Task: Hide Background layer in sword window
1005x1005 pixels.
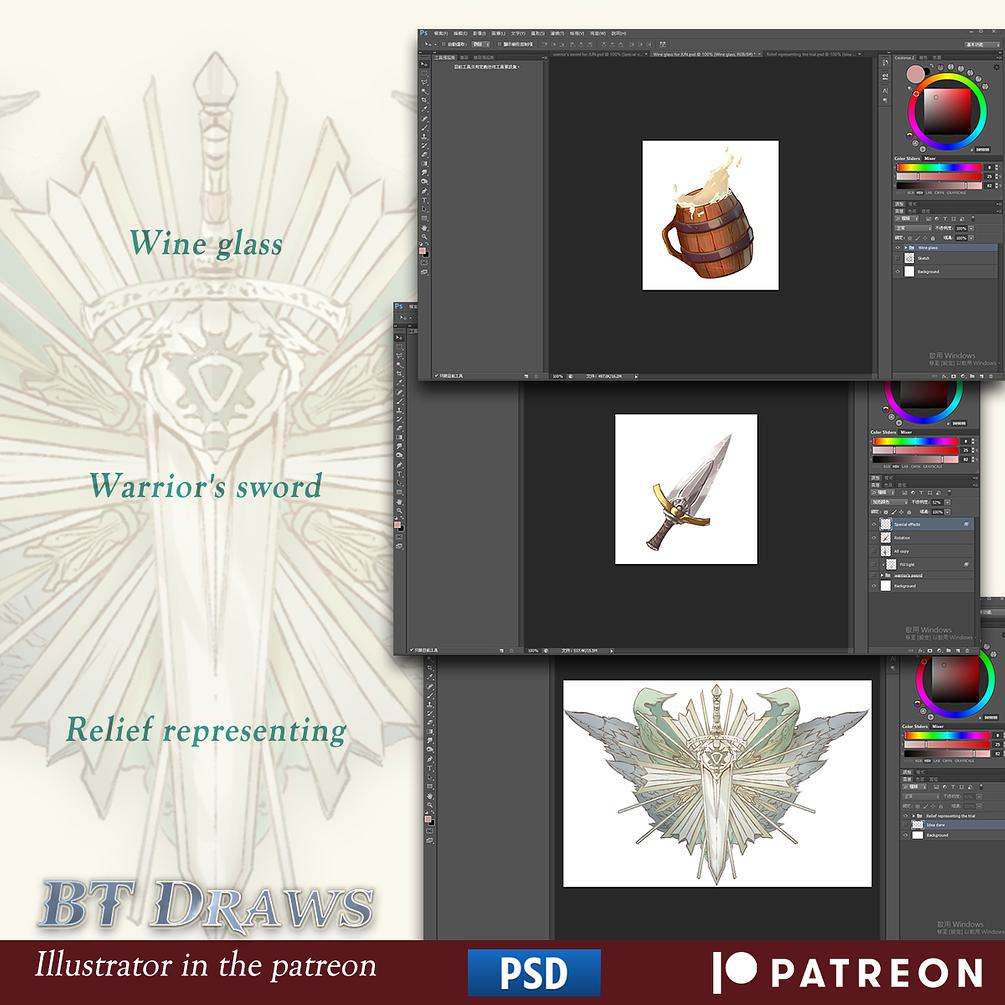Action: (874, 586)
